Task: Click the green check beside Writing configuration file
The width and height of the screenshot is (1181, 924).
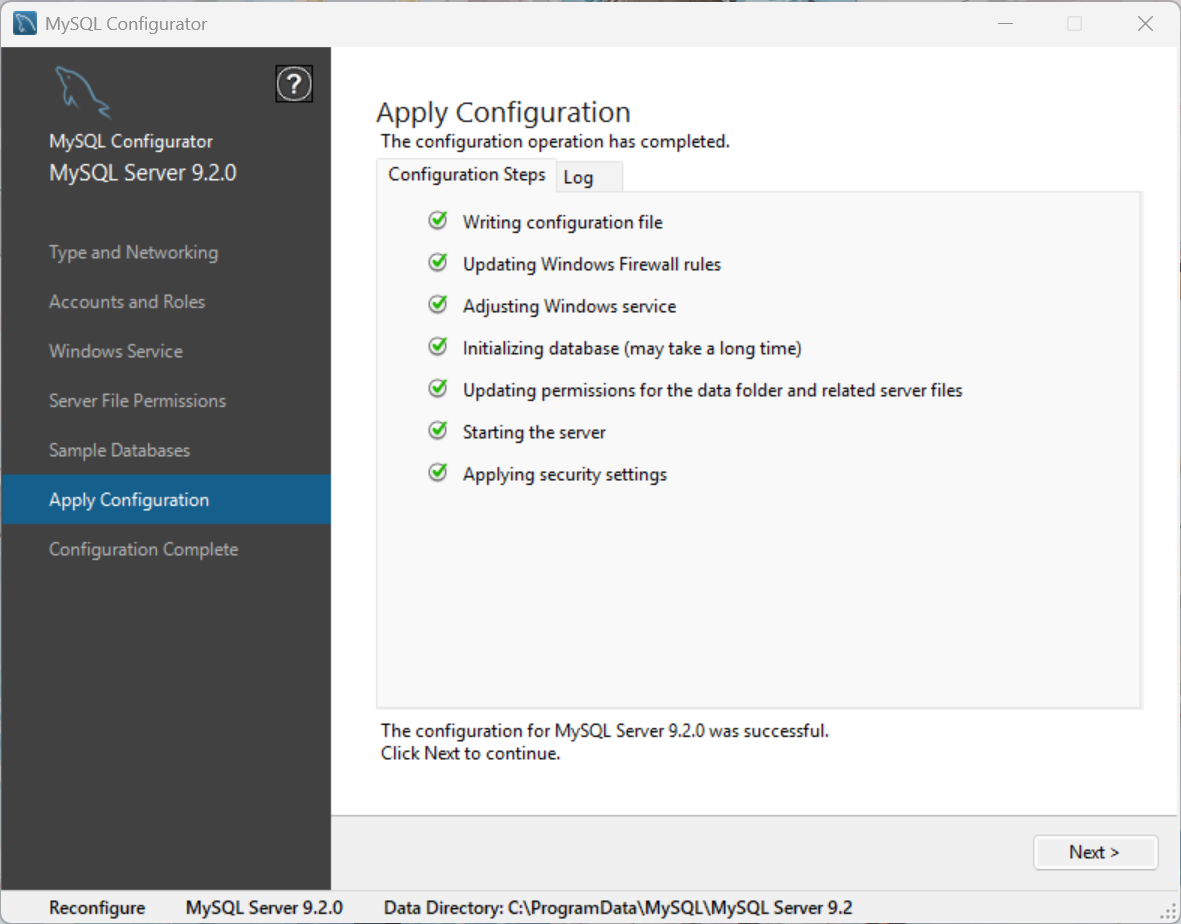Action: pos(438,221)
